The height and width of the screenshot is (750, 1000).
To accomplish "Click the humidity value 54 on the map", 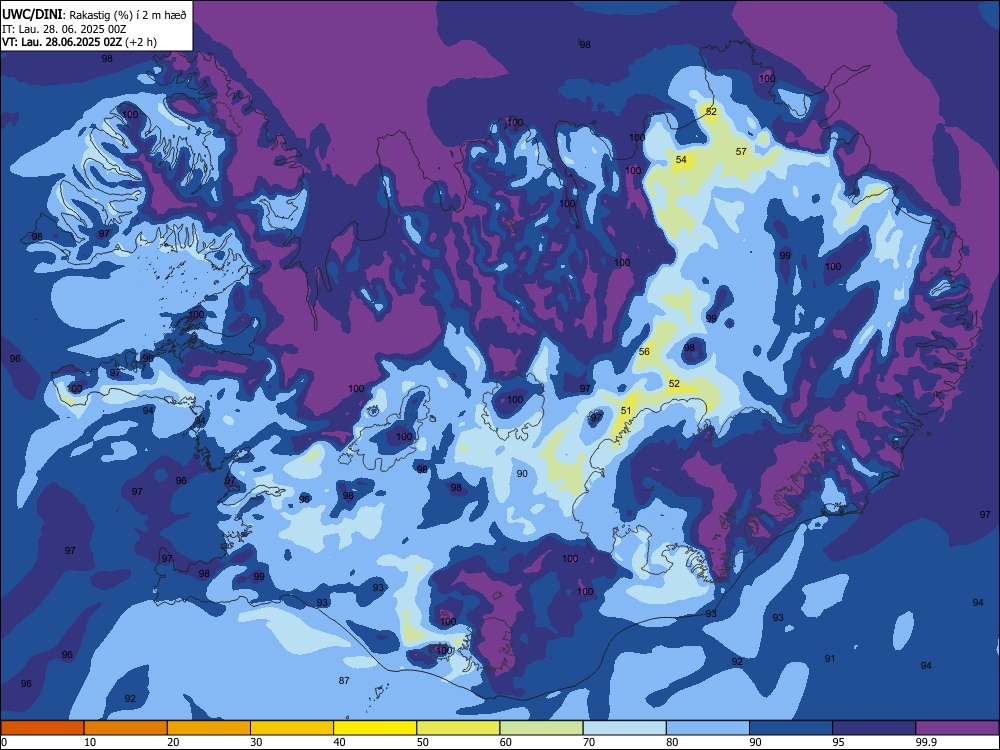I will pos(681,159).
